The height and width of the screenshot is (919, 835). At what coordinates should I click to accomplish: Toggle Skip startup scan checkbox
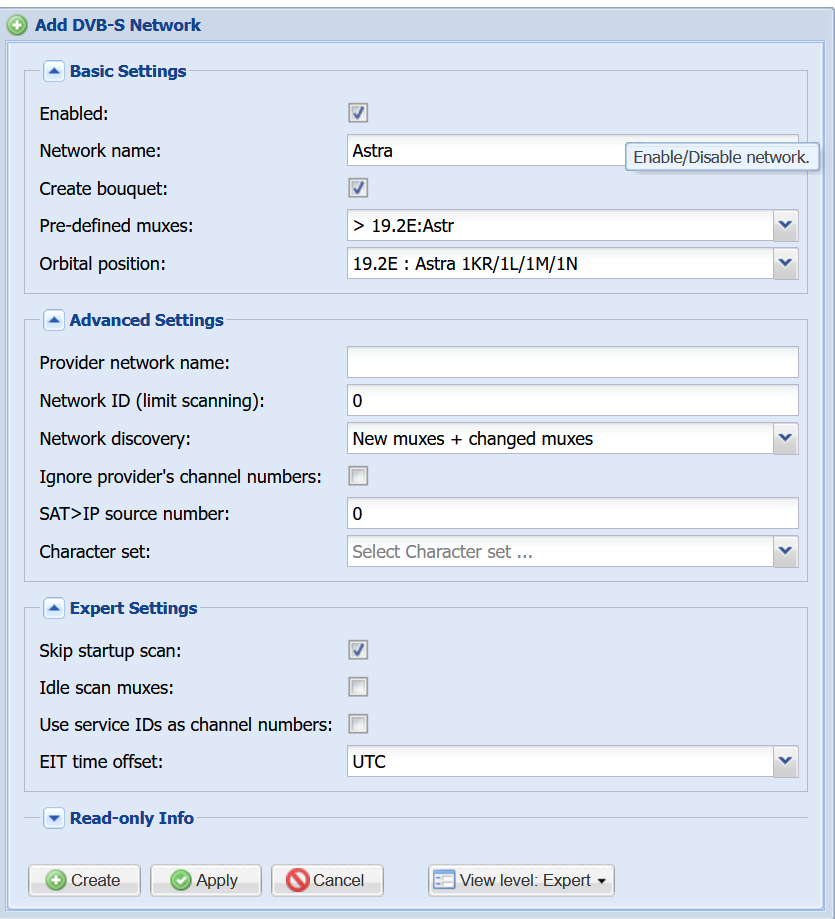click(358, 650)
